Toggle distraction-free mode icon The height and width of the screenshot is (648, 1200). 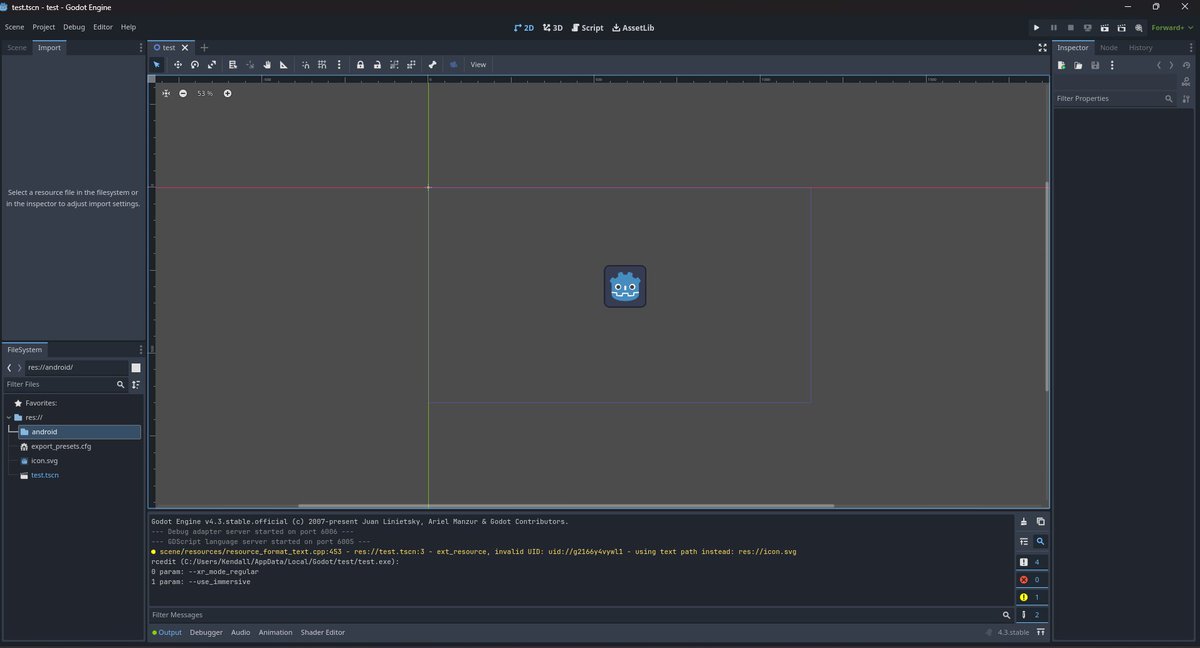click(1042, 48)
